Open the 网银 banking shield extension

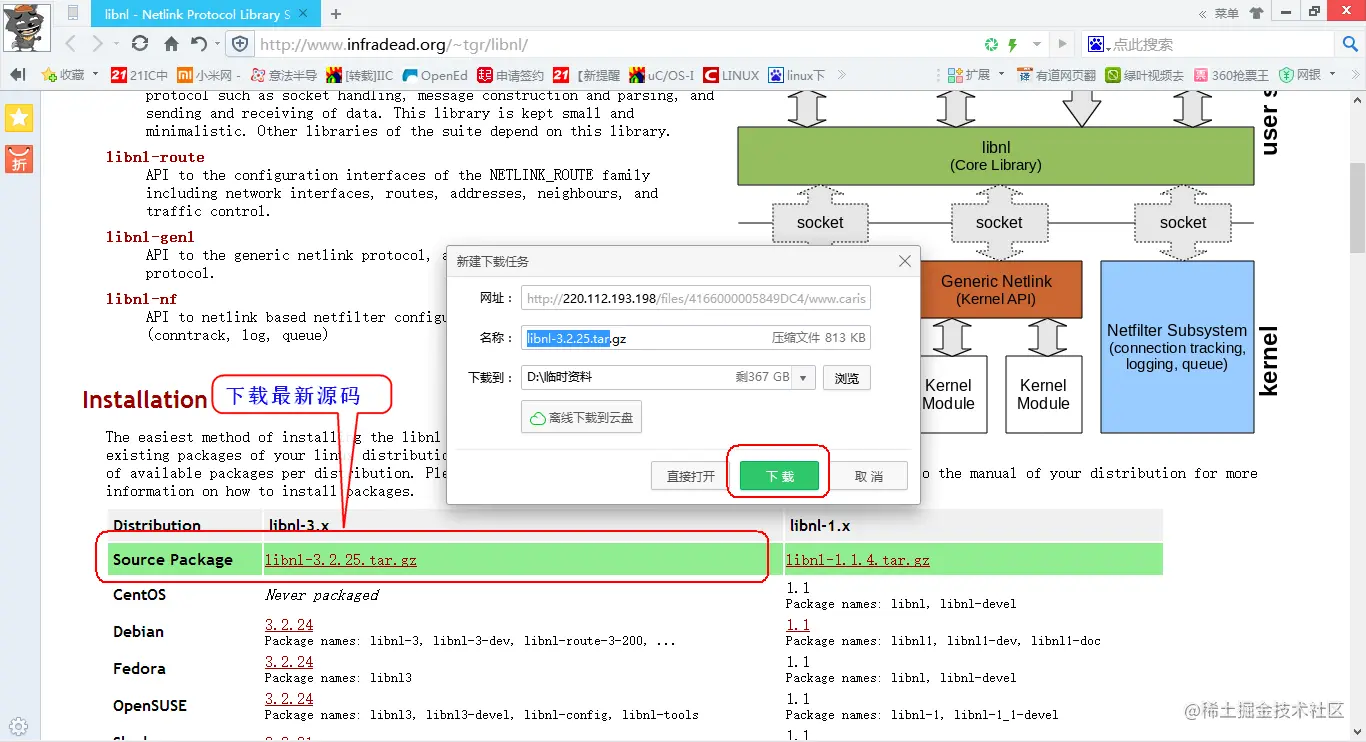pyautogui.click(x=1301, y=75)
